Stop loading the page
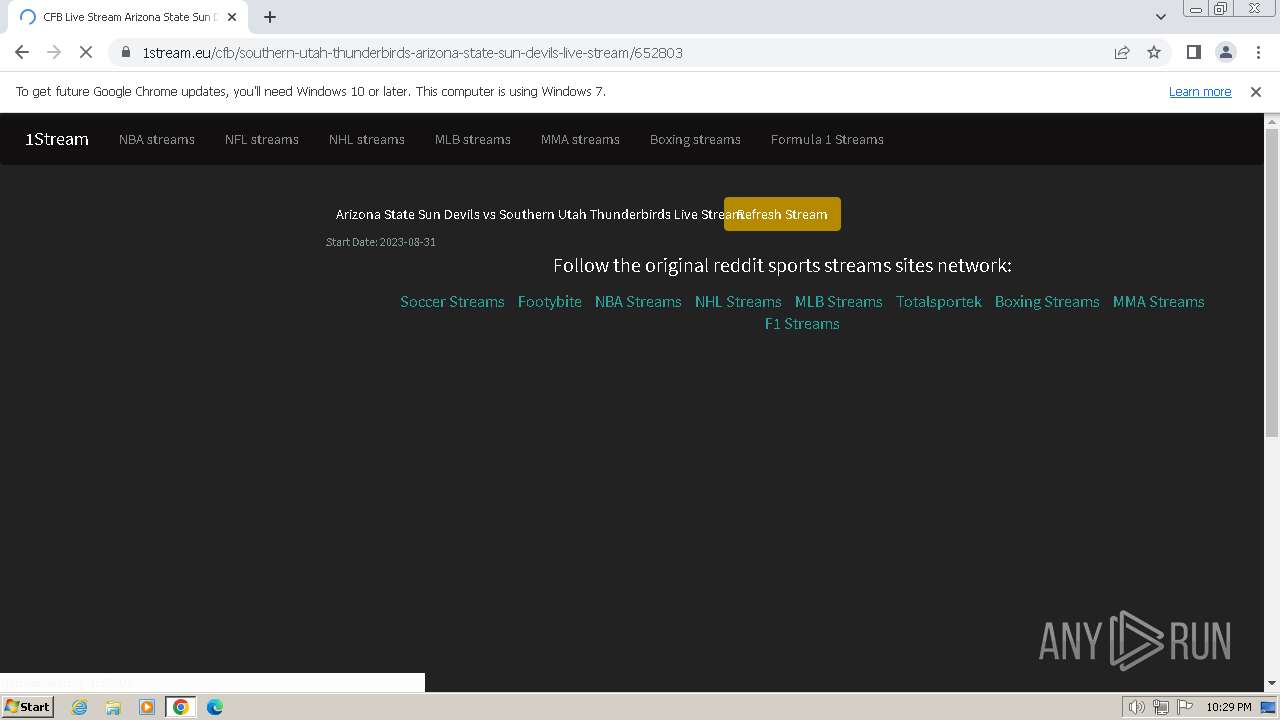1280x720 pixels. click(86, 52)
